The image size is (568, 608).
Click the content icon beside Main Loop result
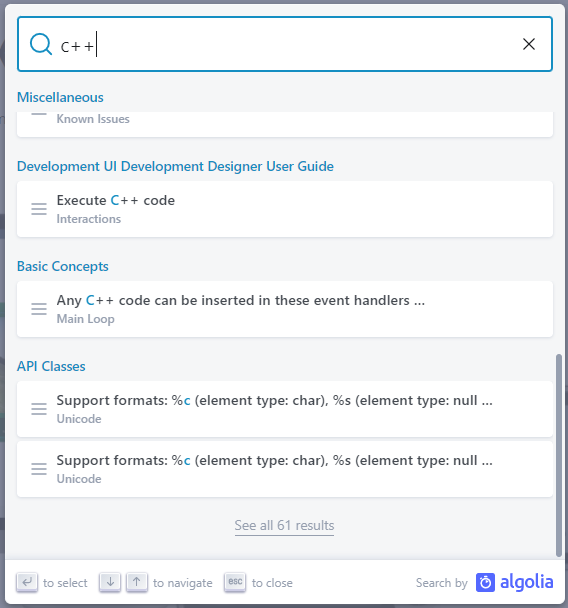click(39, 309)
